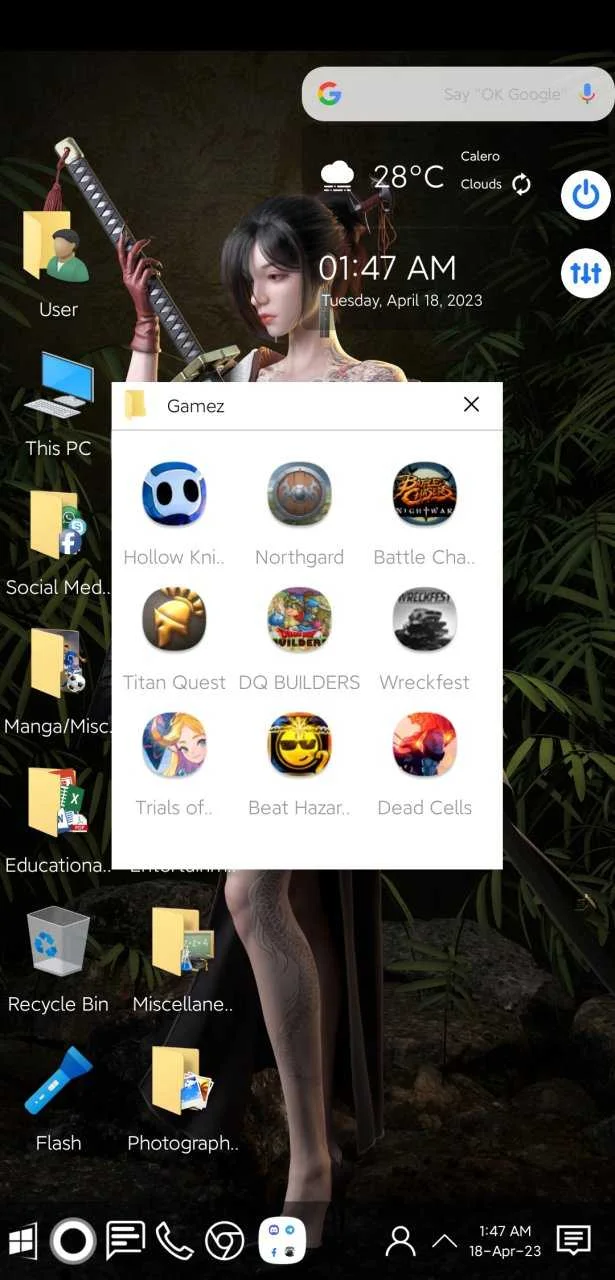Launch Wreckfest racing game
Viewport: 615px width, 1280px height.
click(x=424, y=619)
